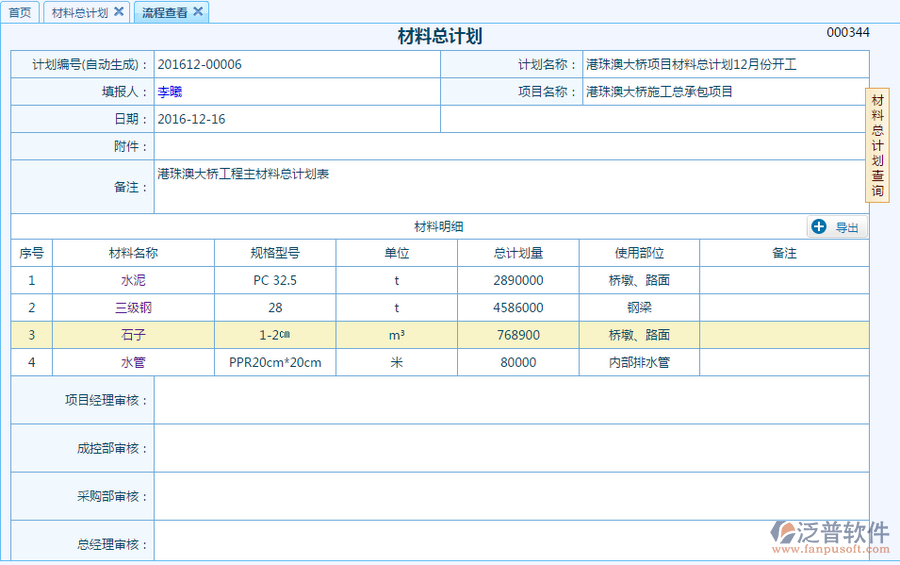Click the quantity cell 4586000

pyautogui.click(x=518, y=308)
